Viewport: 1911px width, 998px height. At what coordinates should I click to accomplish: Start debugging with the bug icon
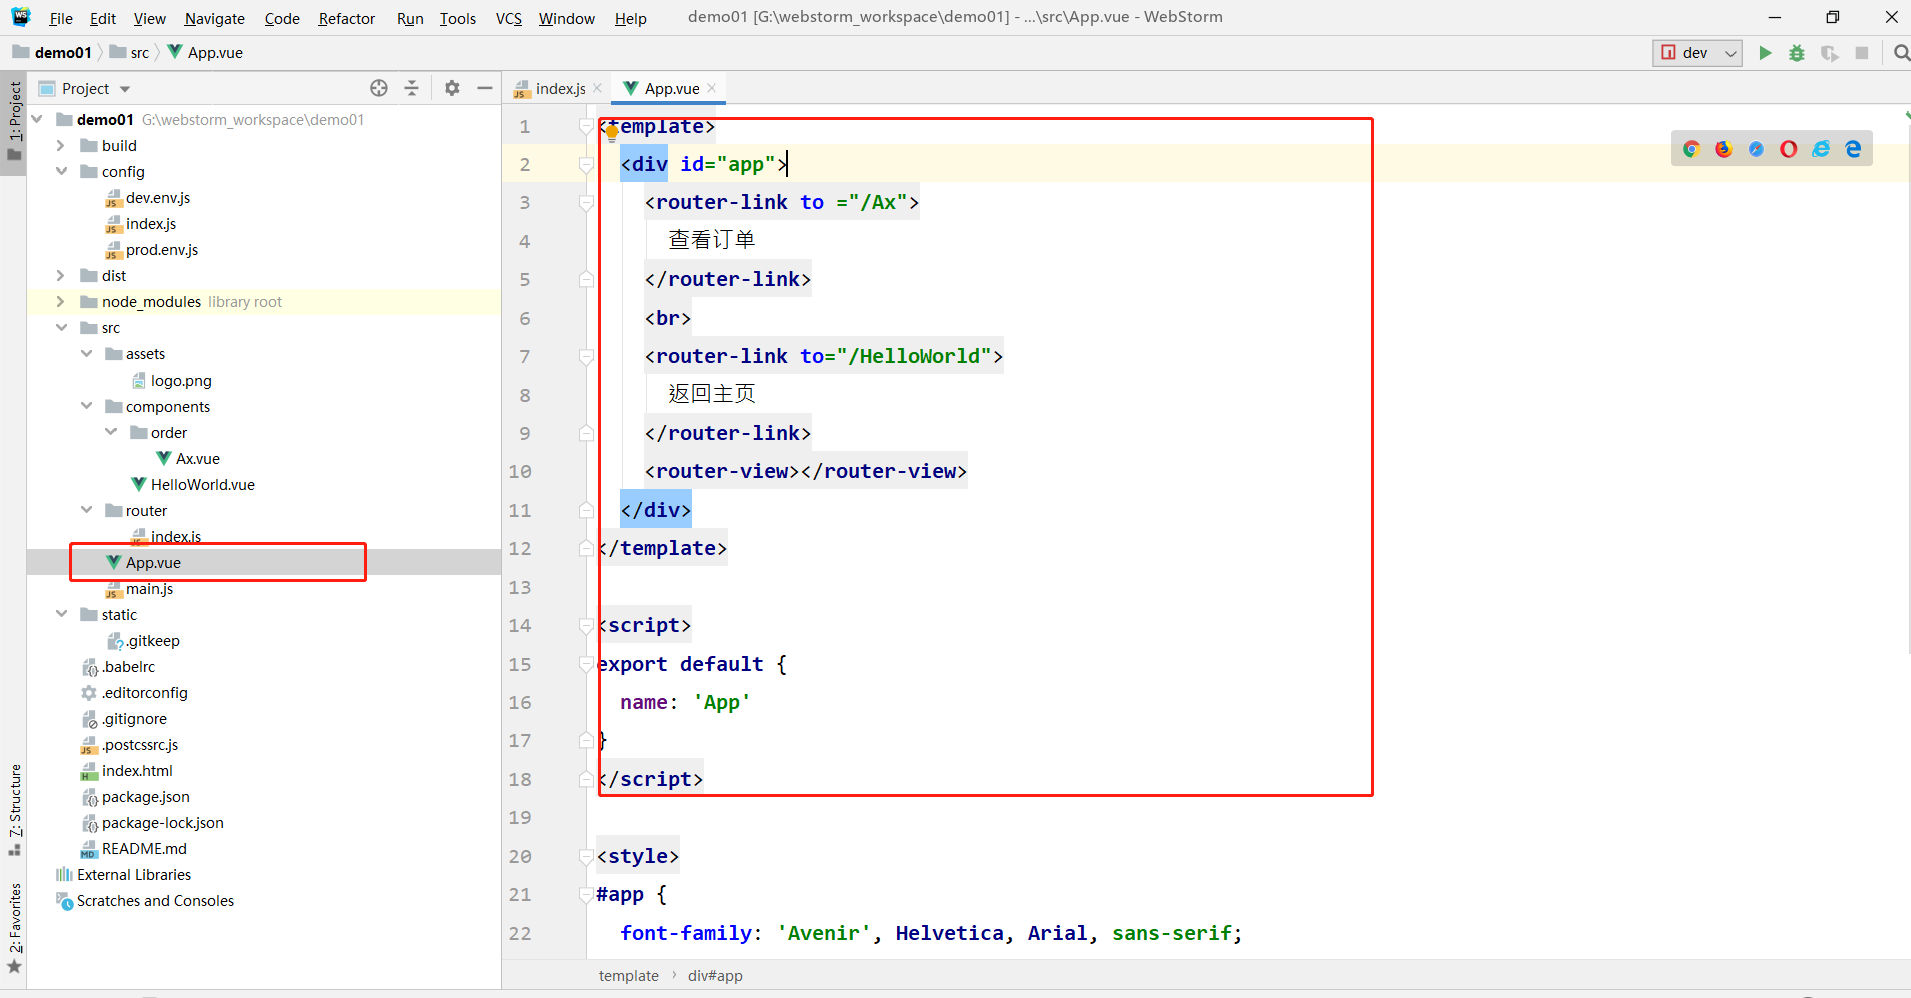1797,53
